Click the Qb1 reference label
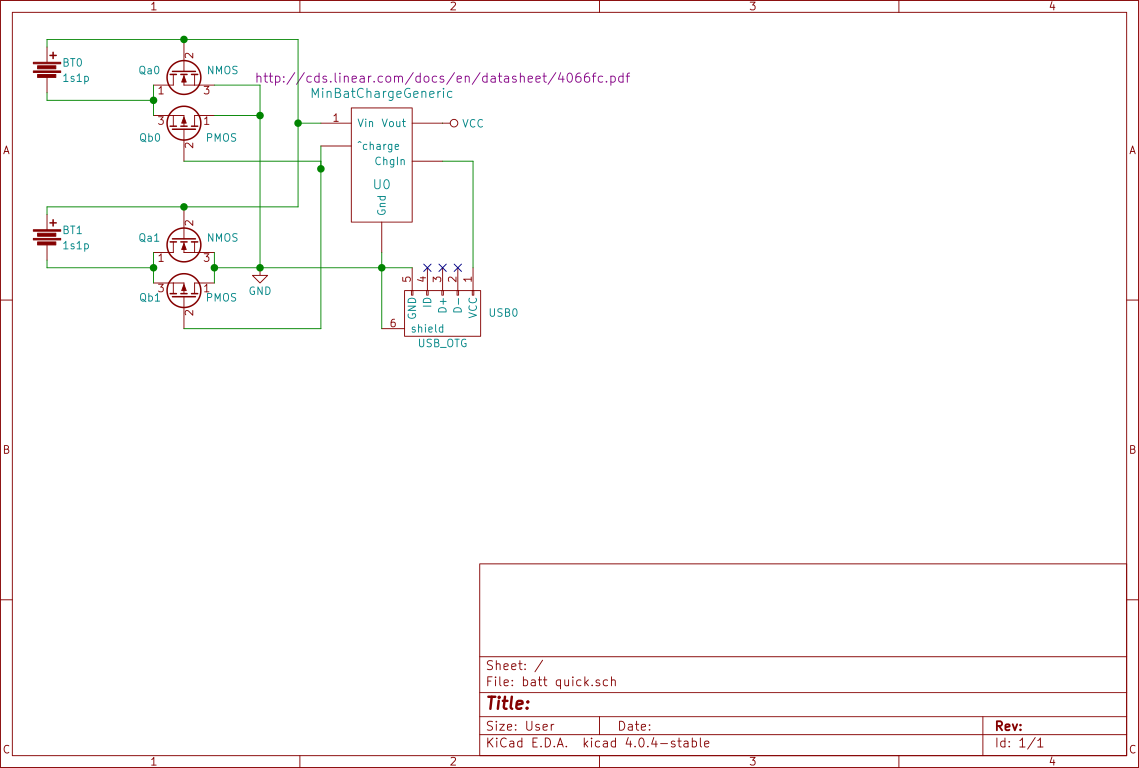This screenshot has width=1139, height=768. click(150, 297)
